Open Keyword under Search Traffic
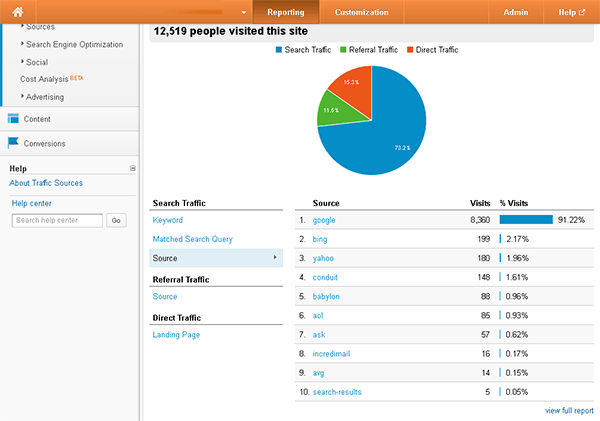The width and height of the screenshot is (600, 421). [x=168, y=220]
